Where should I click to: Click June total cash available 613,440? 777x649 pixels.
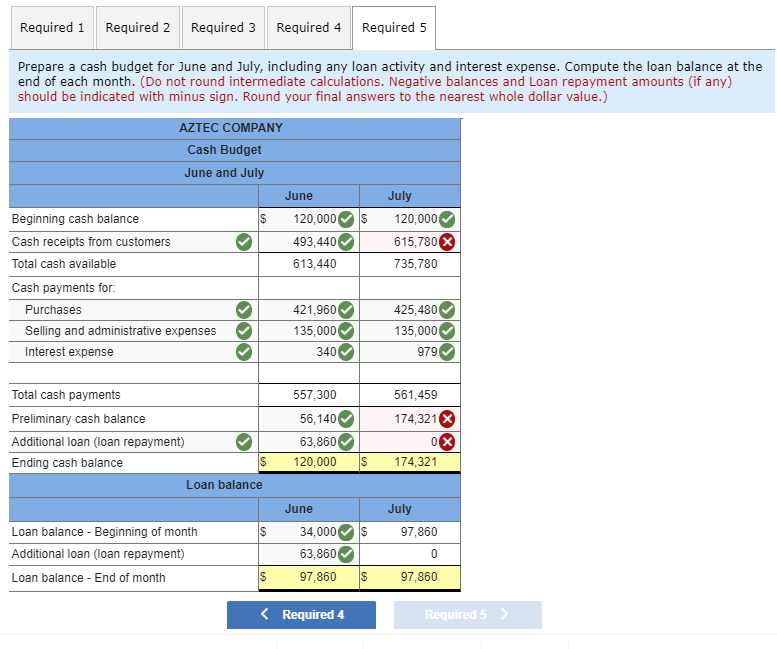point(315,264)
